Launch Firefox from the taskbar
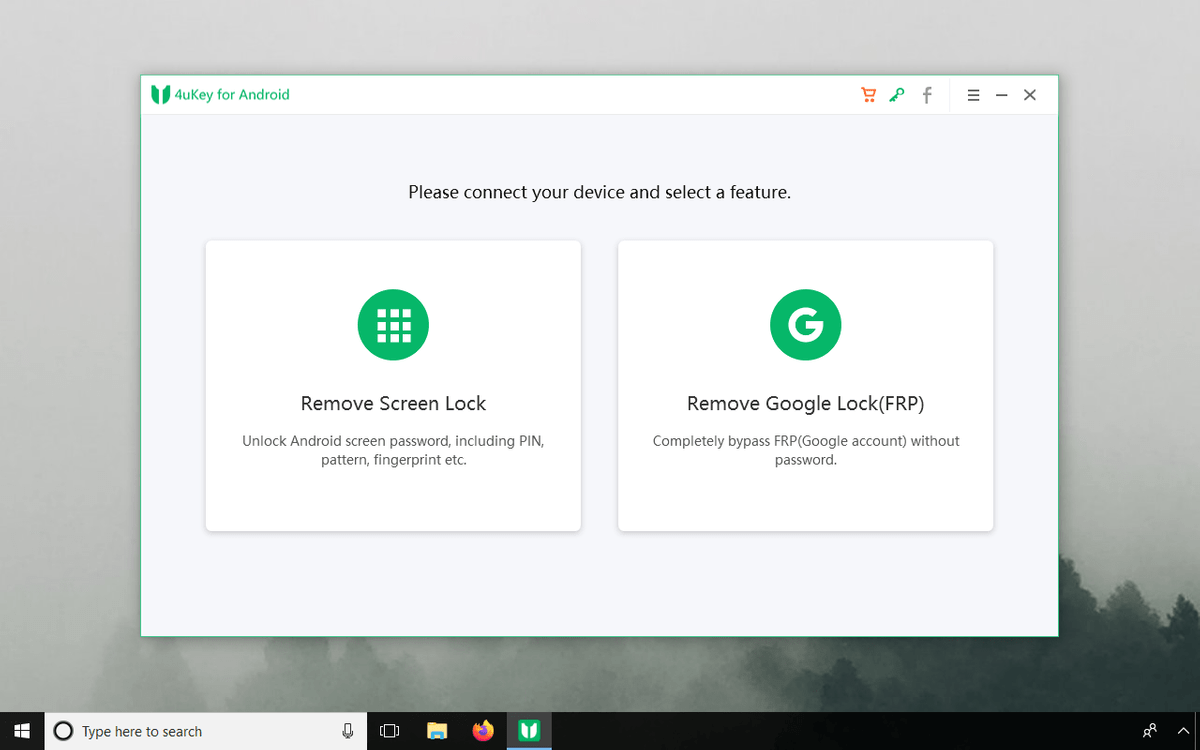 point(483,730)
